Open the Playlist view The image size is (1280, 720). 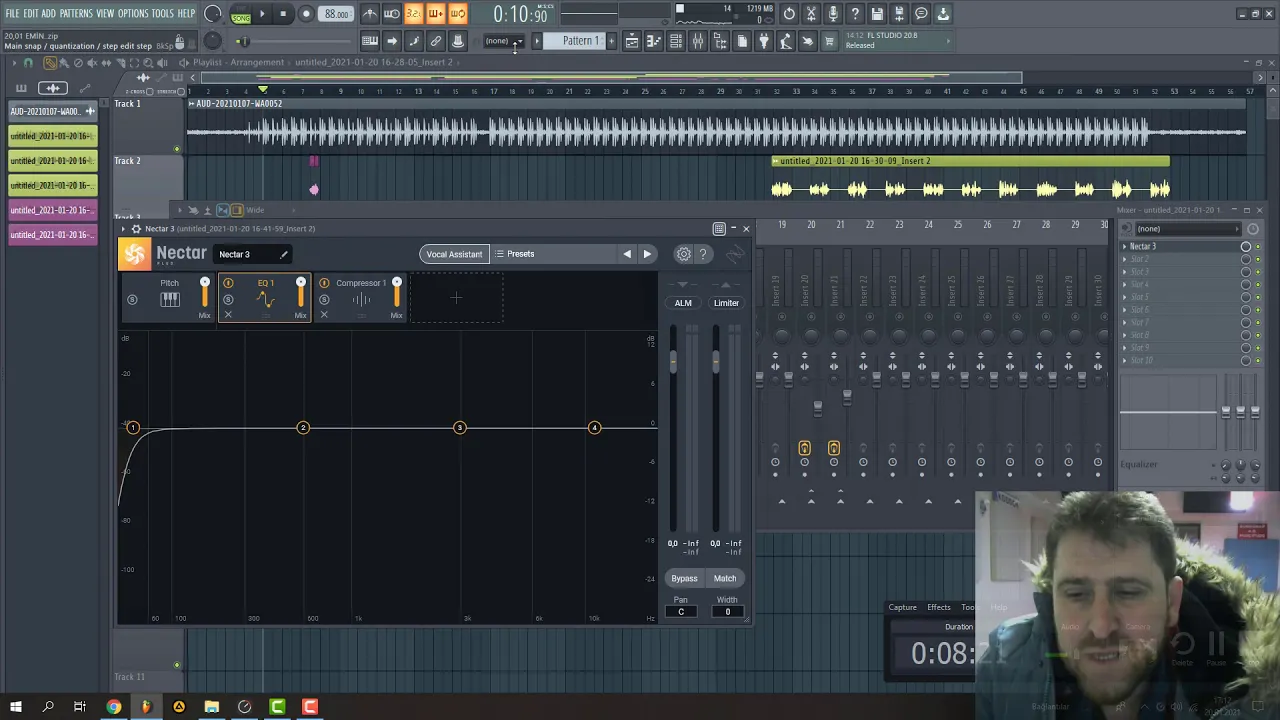(632, 41)
